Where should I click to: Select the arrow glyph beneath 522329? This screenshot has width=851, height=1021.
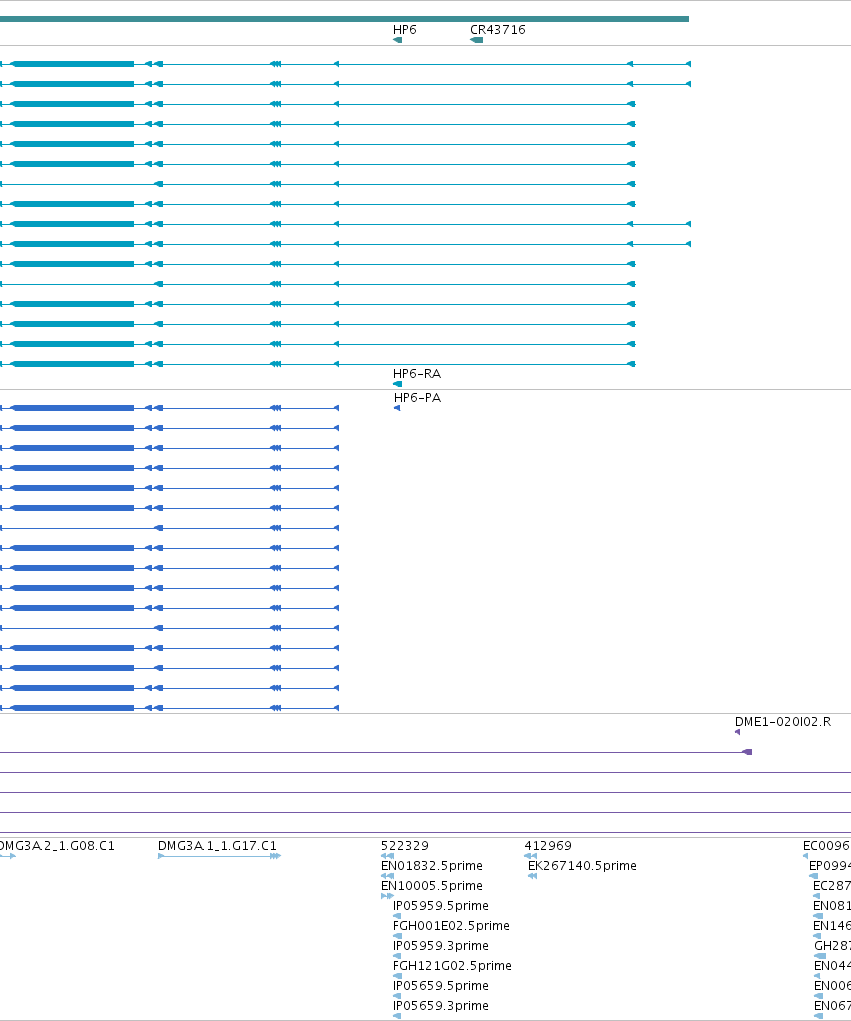pos(387,856)
